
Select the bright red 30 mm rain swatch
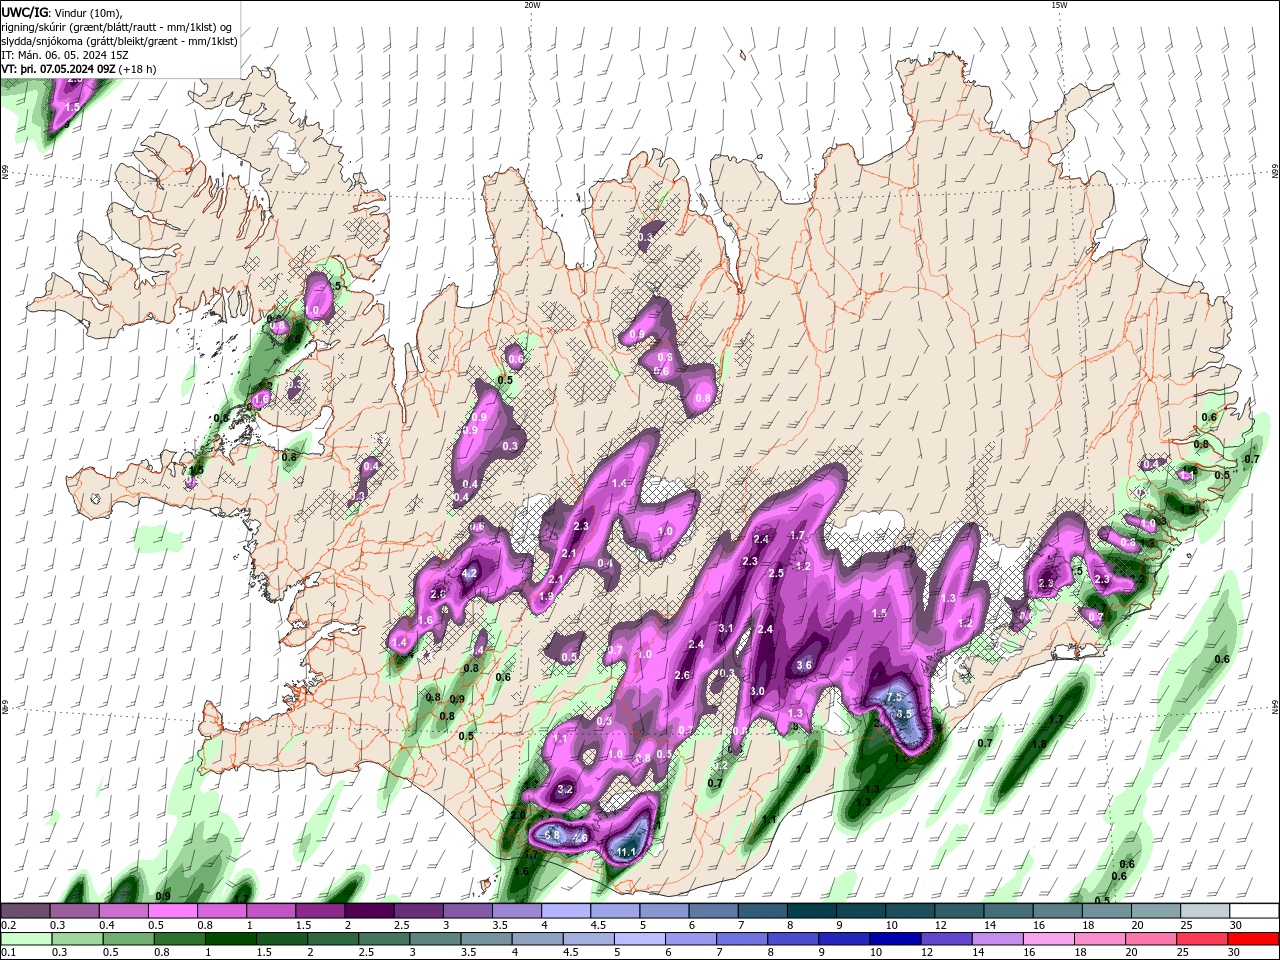pos(1253,939)
